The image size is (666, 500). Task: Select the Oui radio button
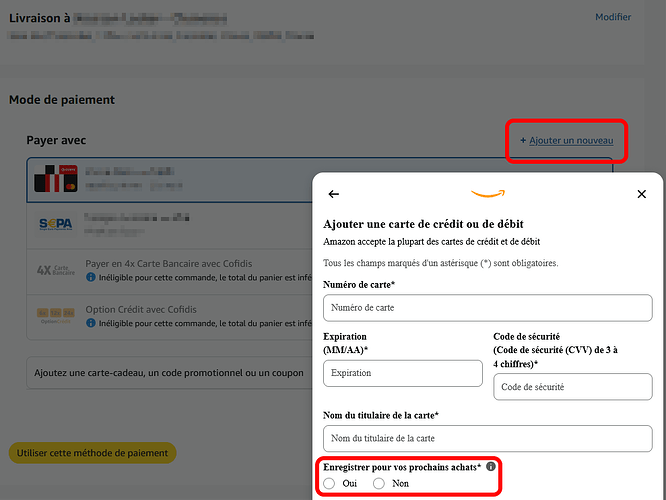coord(330,484)
